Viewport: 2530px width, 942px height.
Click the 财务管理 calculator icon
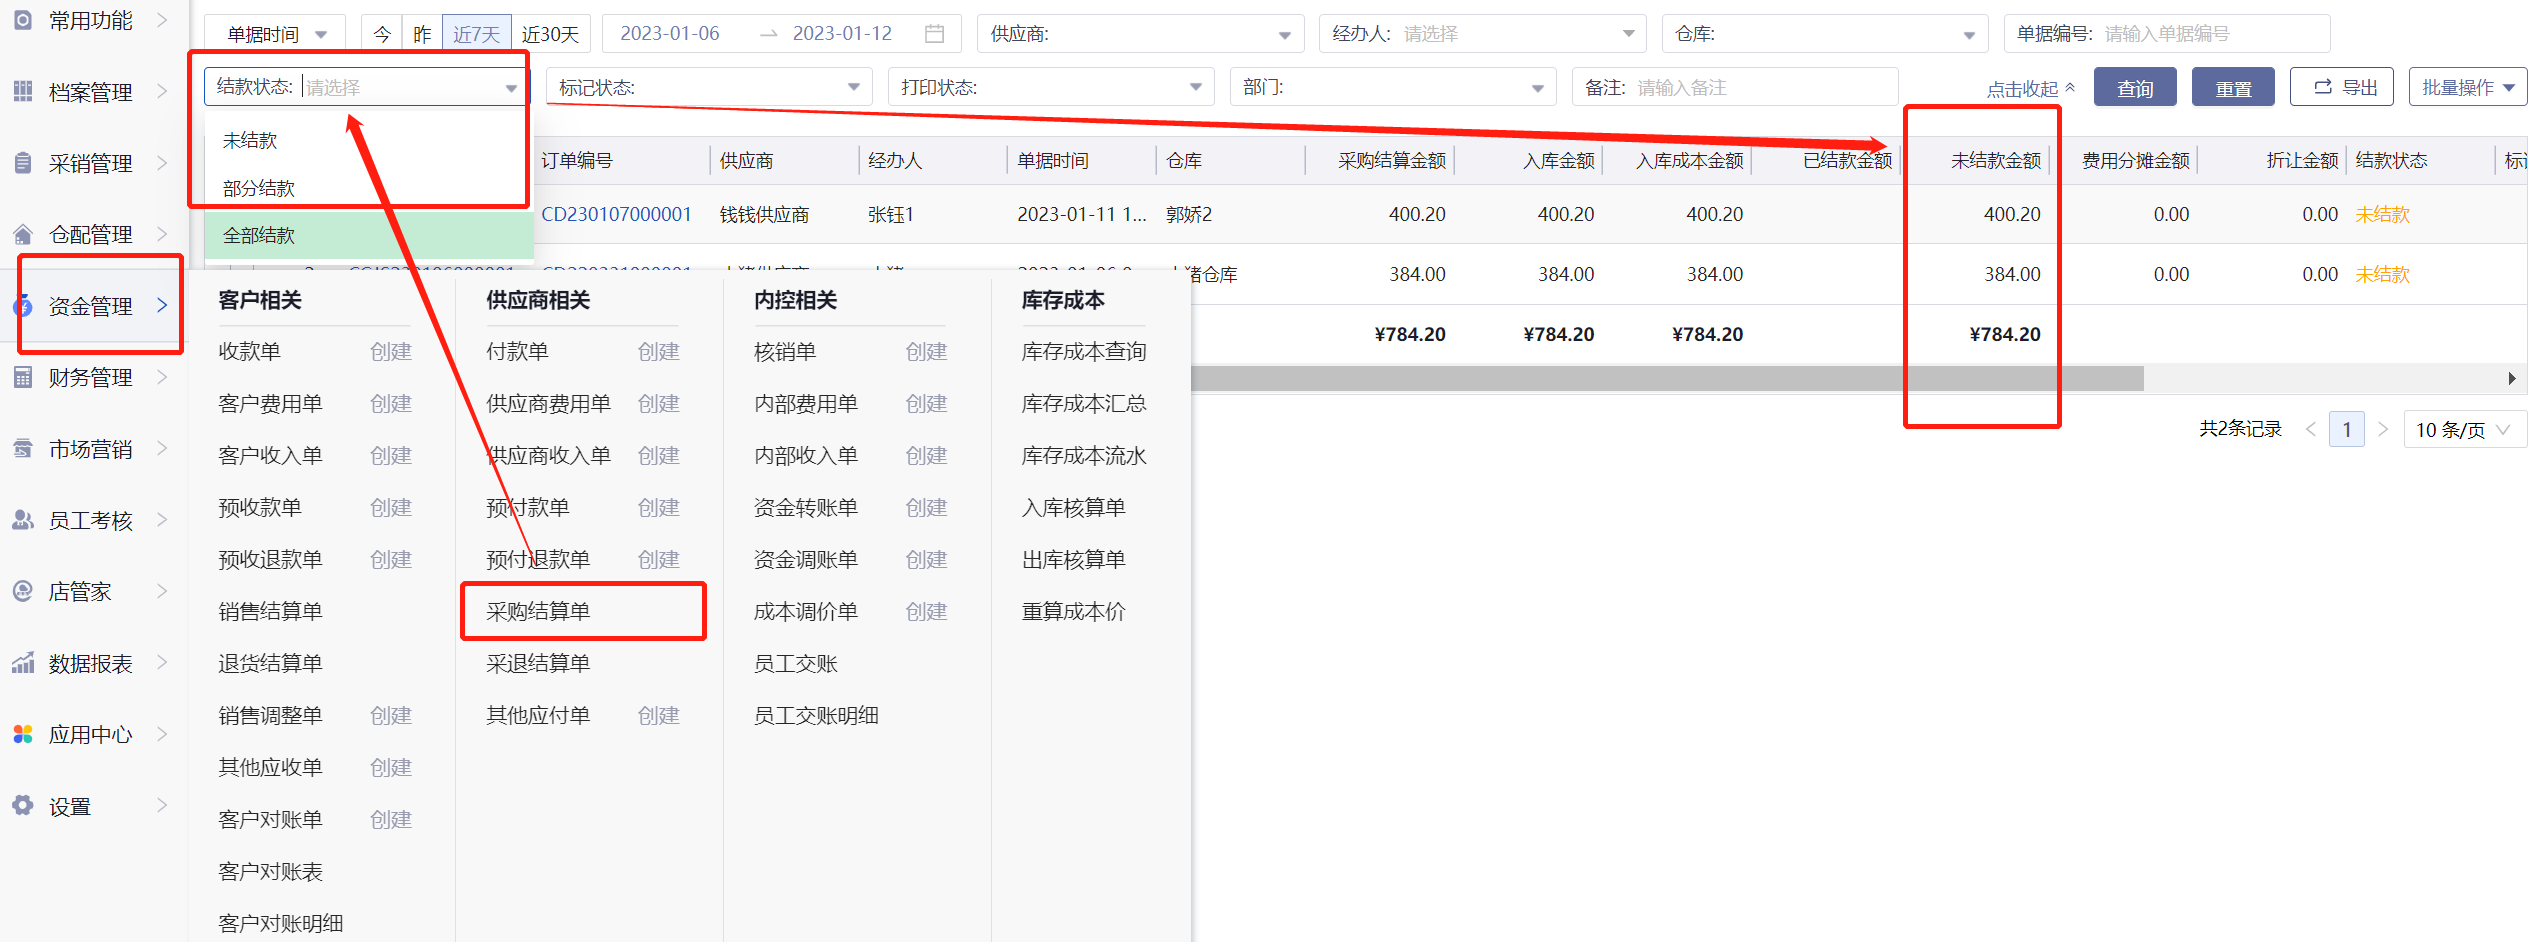[x=23, y=378]
